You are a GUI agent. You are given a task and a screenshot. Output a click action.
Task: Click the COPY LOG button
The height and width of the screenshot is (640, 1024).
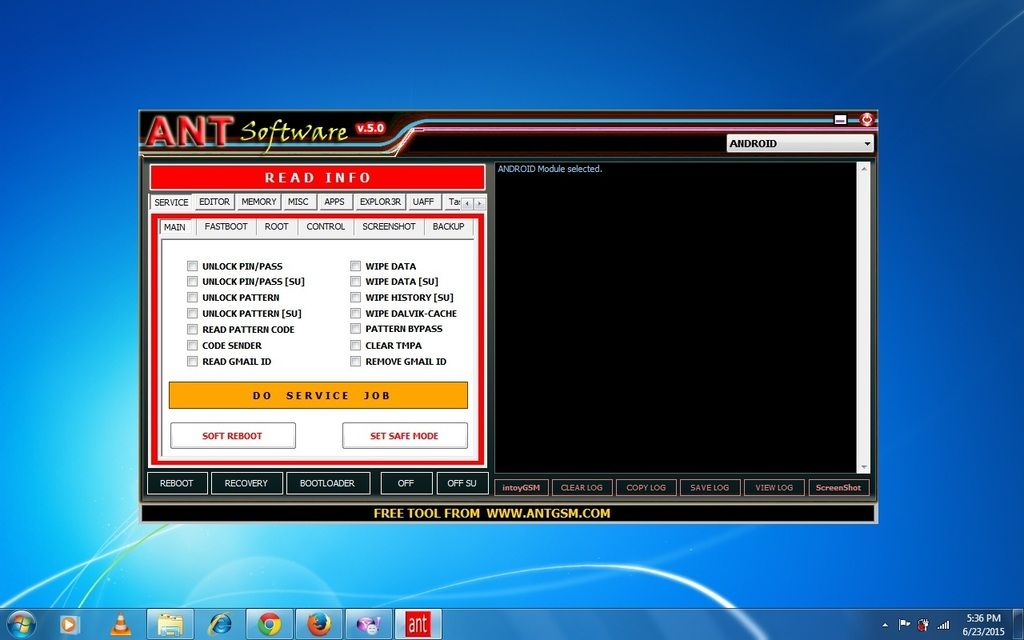click(646, 488)
